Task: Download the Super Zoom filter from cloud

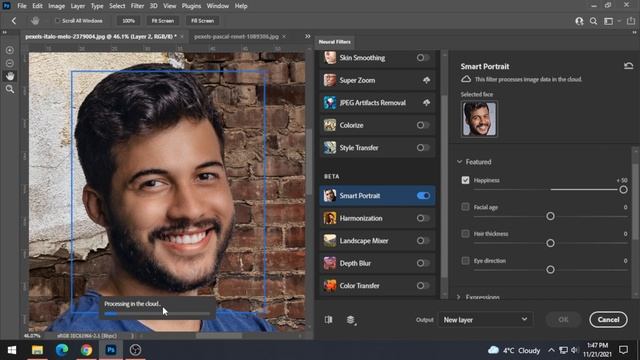Action: (426, 80)
